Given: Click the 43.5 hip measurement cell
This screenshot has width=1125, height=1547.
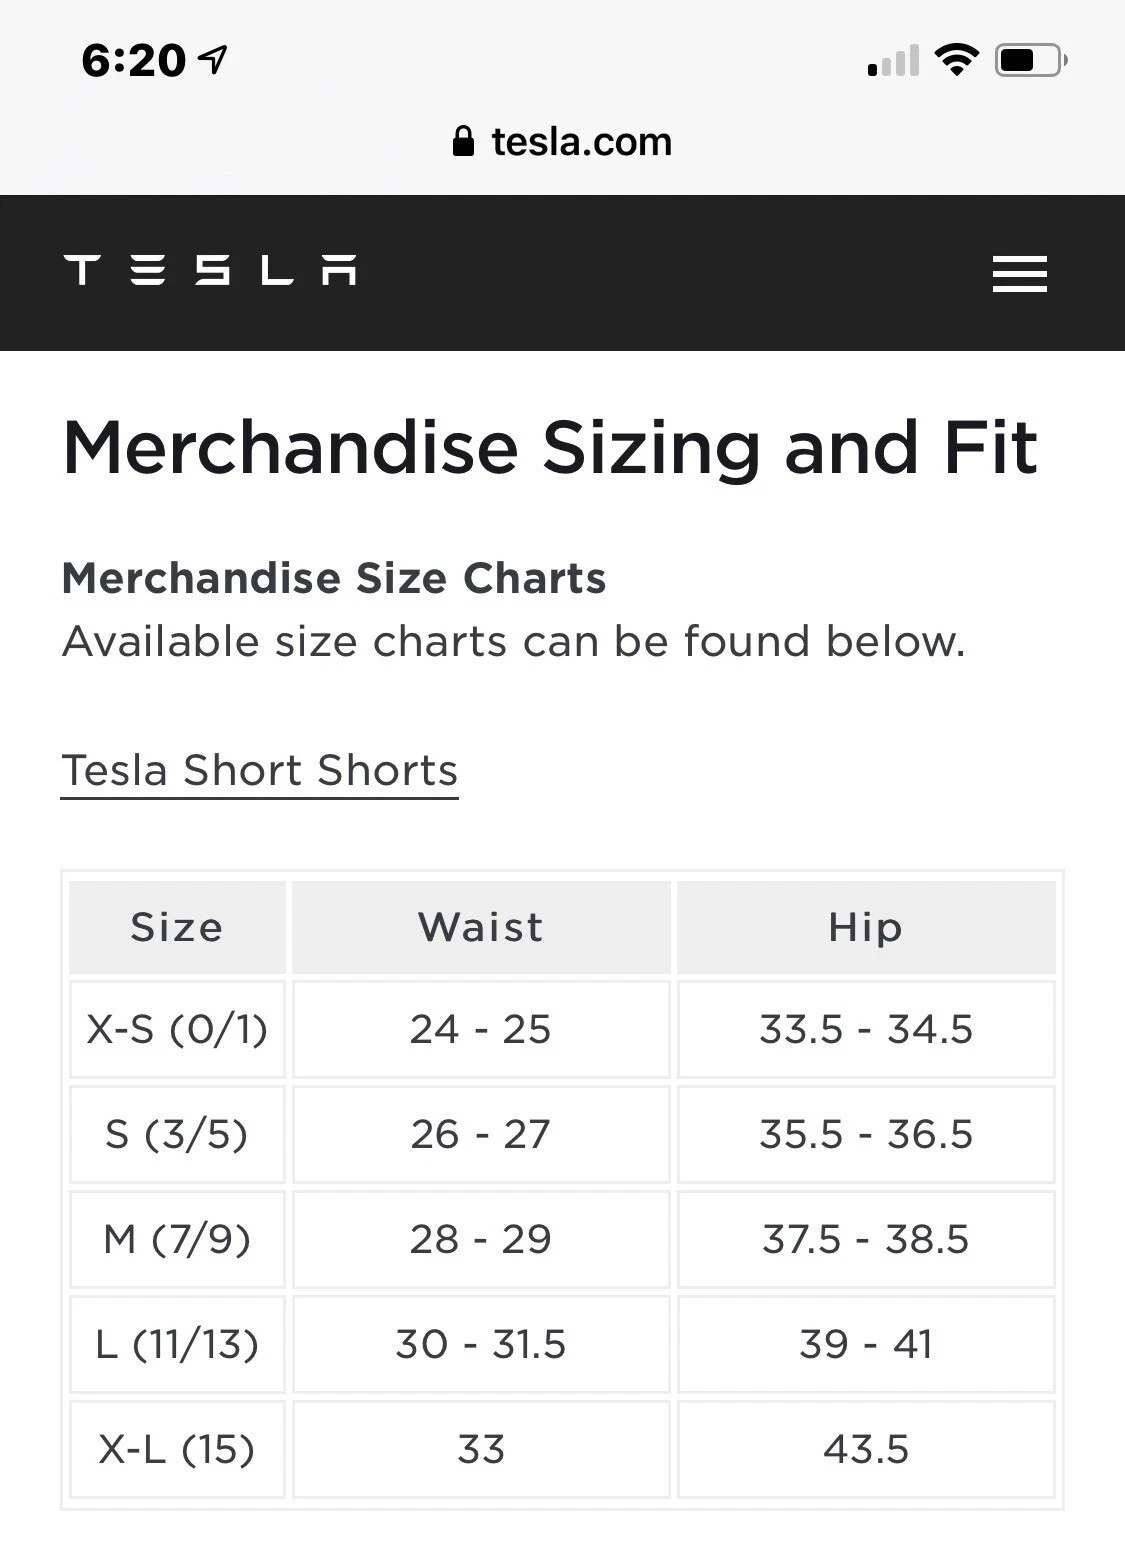Looking at the screenshot, I should coord(866,1449).
